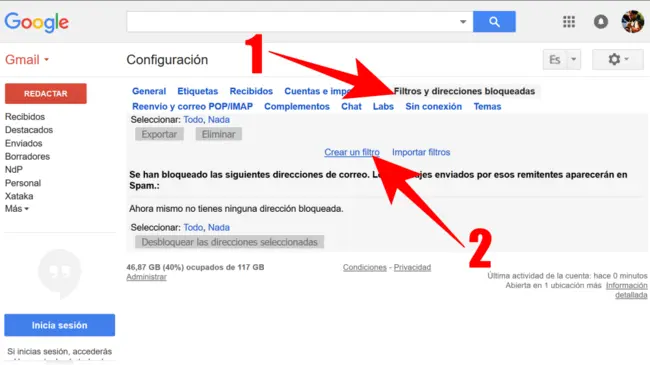Open Reenvío y correo POP/IMAP tab
The image size is (650, 365).
(x=192, y=107)
